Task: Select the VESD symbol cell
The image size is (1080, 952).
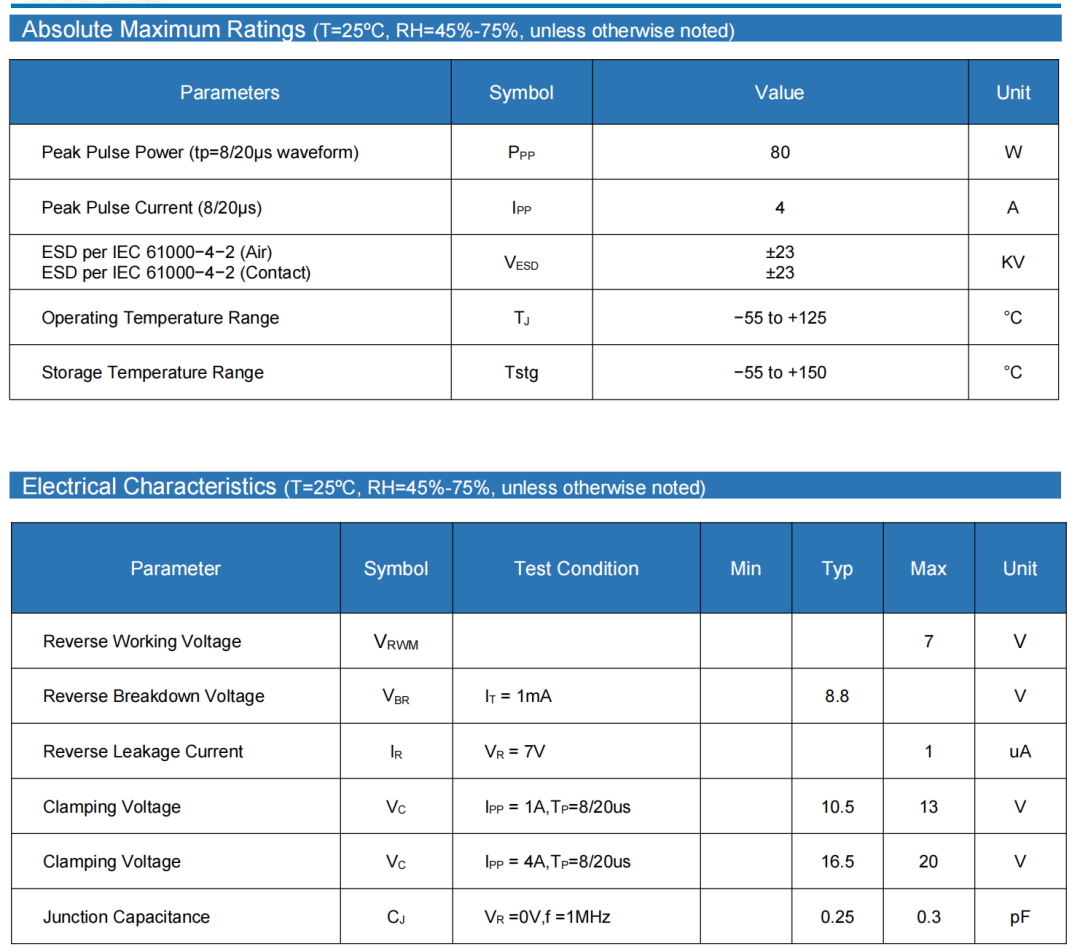Action: [521, 263]
